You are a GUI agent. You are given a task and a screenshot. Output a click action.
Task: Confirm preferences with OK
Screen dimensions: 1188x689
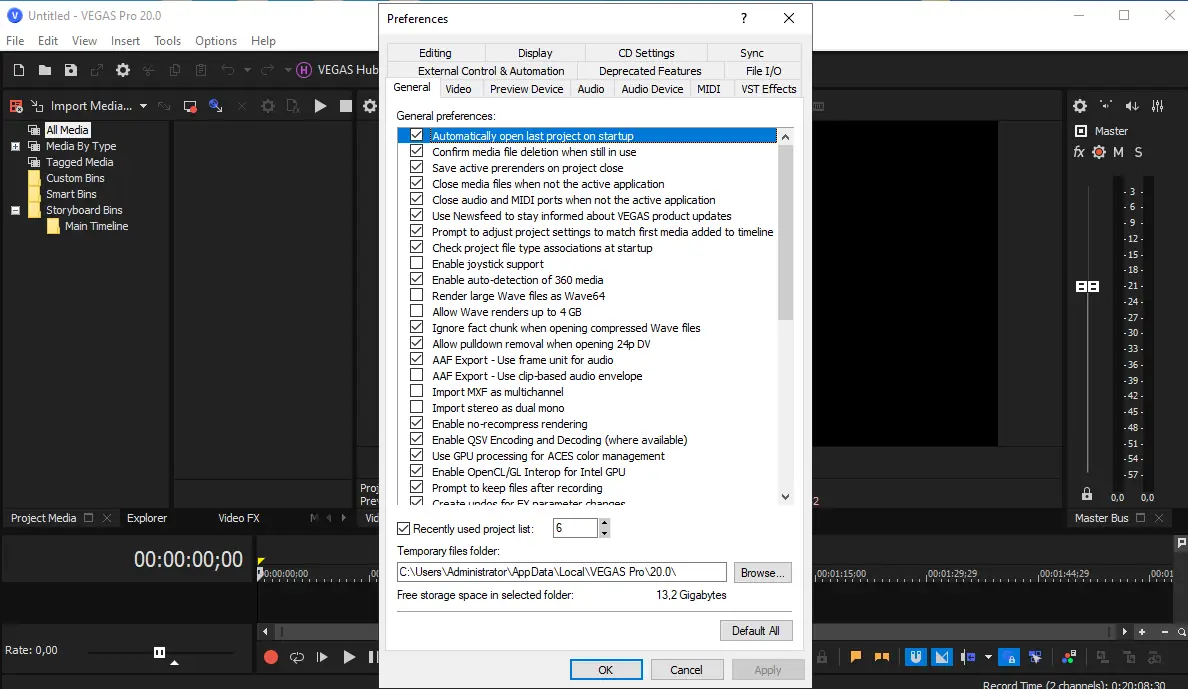coord(605,669)
